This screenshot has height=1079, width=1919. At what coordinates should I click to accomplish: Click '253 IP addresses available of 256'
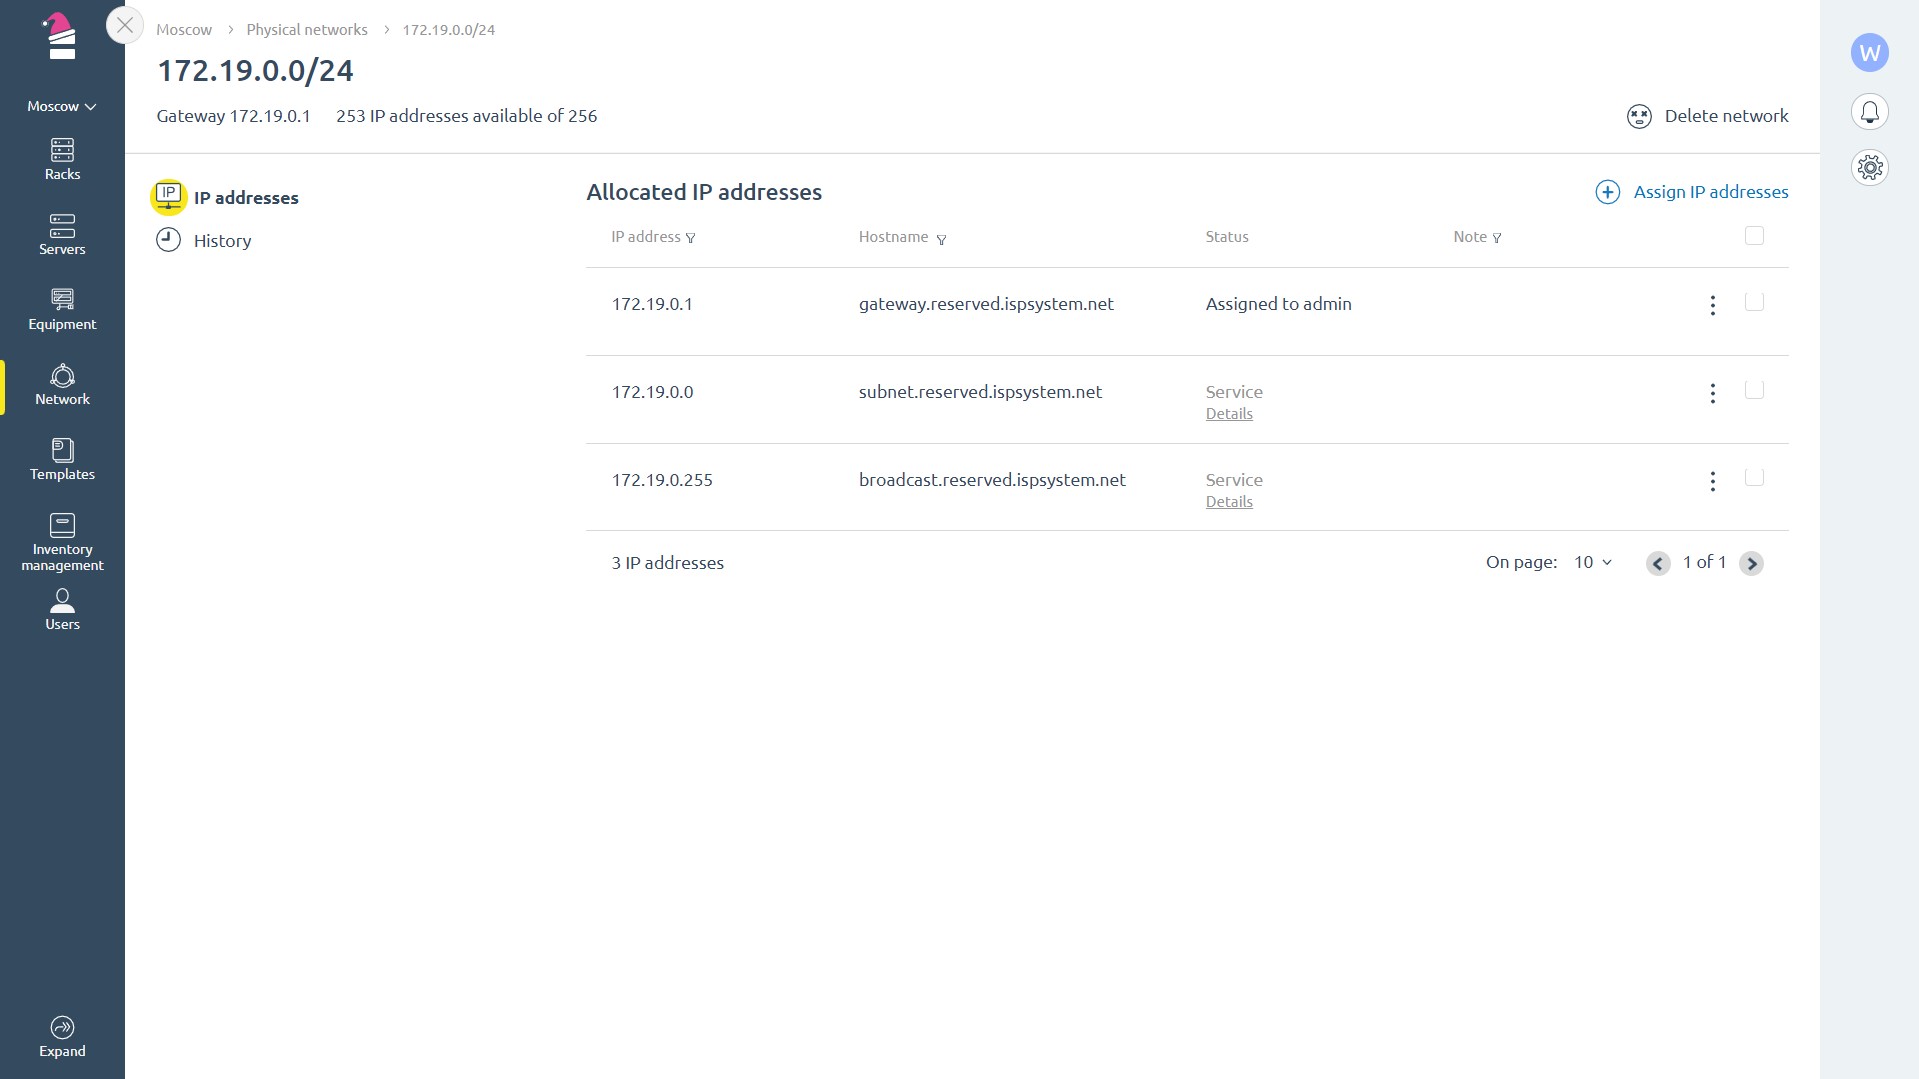click(467, 116)
